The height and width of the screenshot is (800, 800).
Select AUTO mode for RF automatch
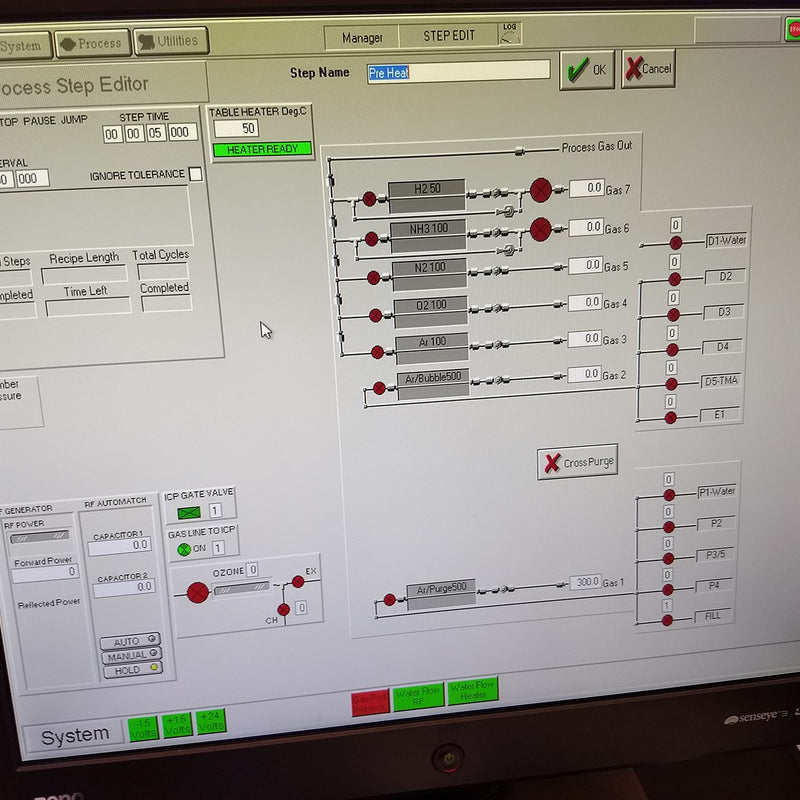pyautogui.click(x=130, y=640)
